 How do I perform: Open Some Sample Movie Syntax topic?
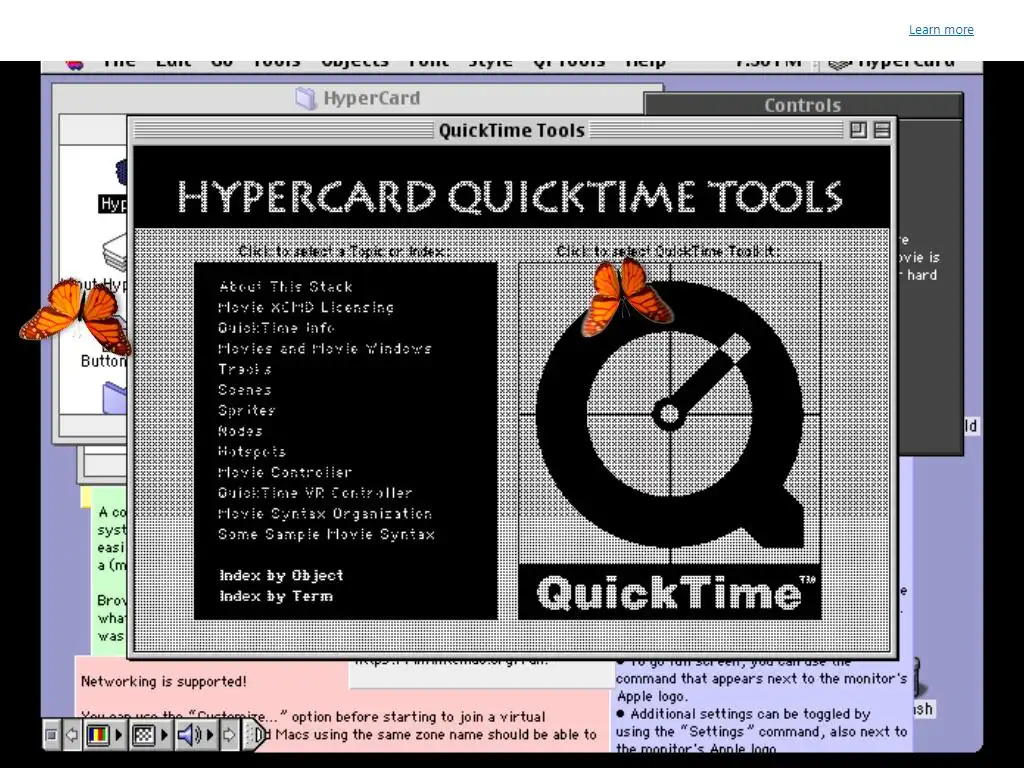pos(327,534)
